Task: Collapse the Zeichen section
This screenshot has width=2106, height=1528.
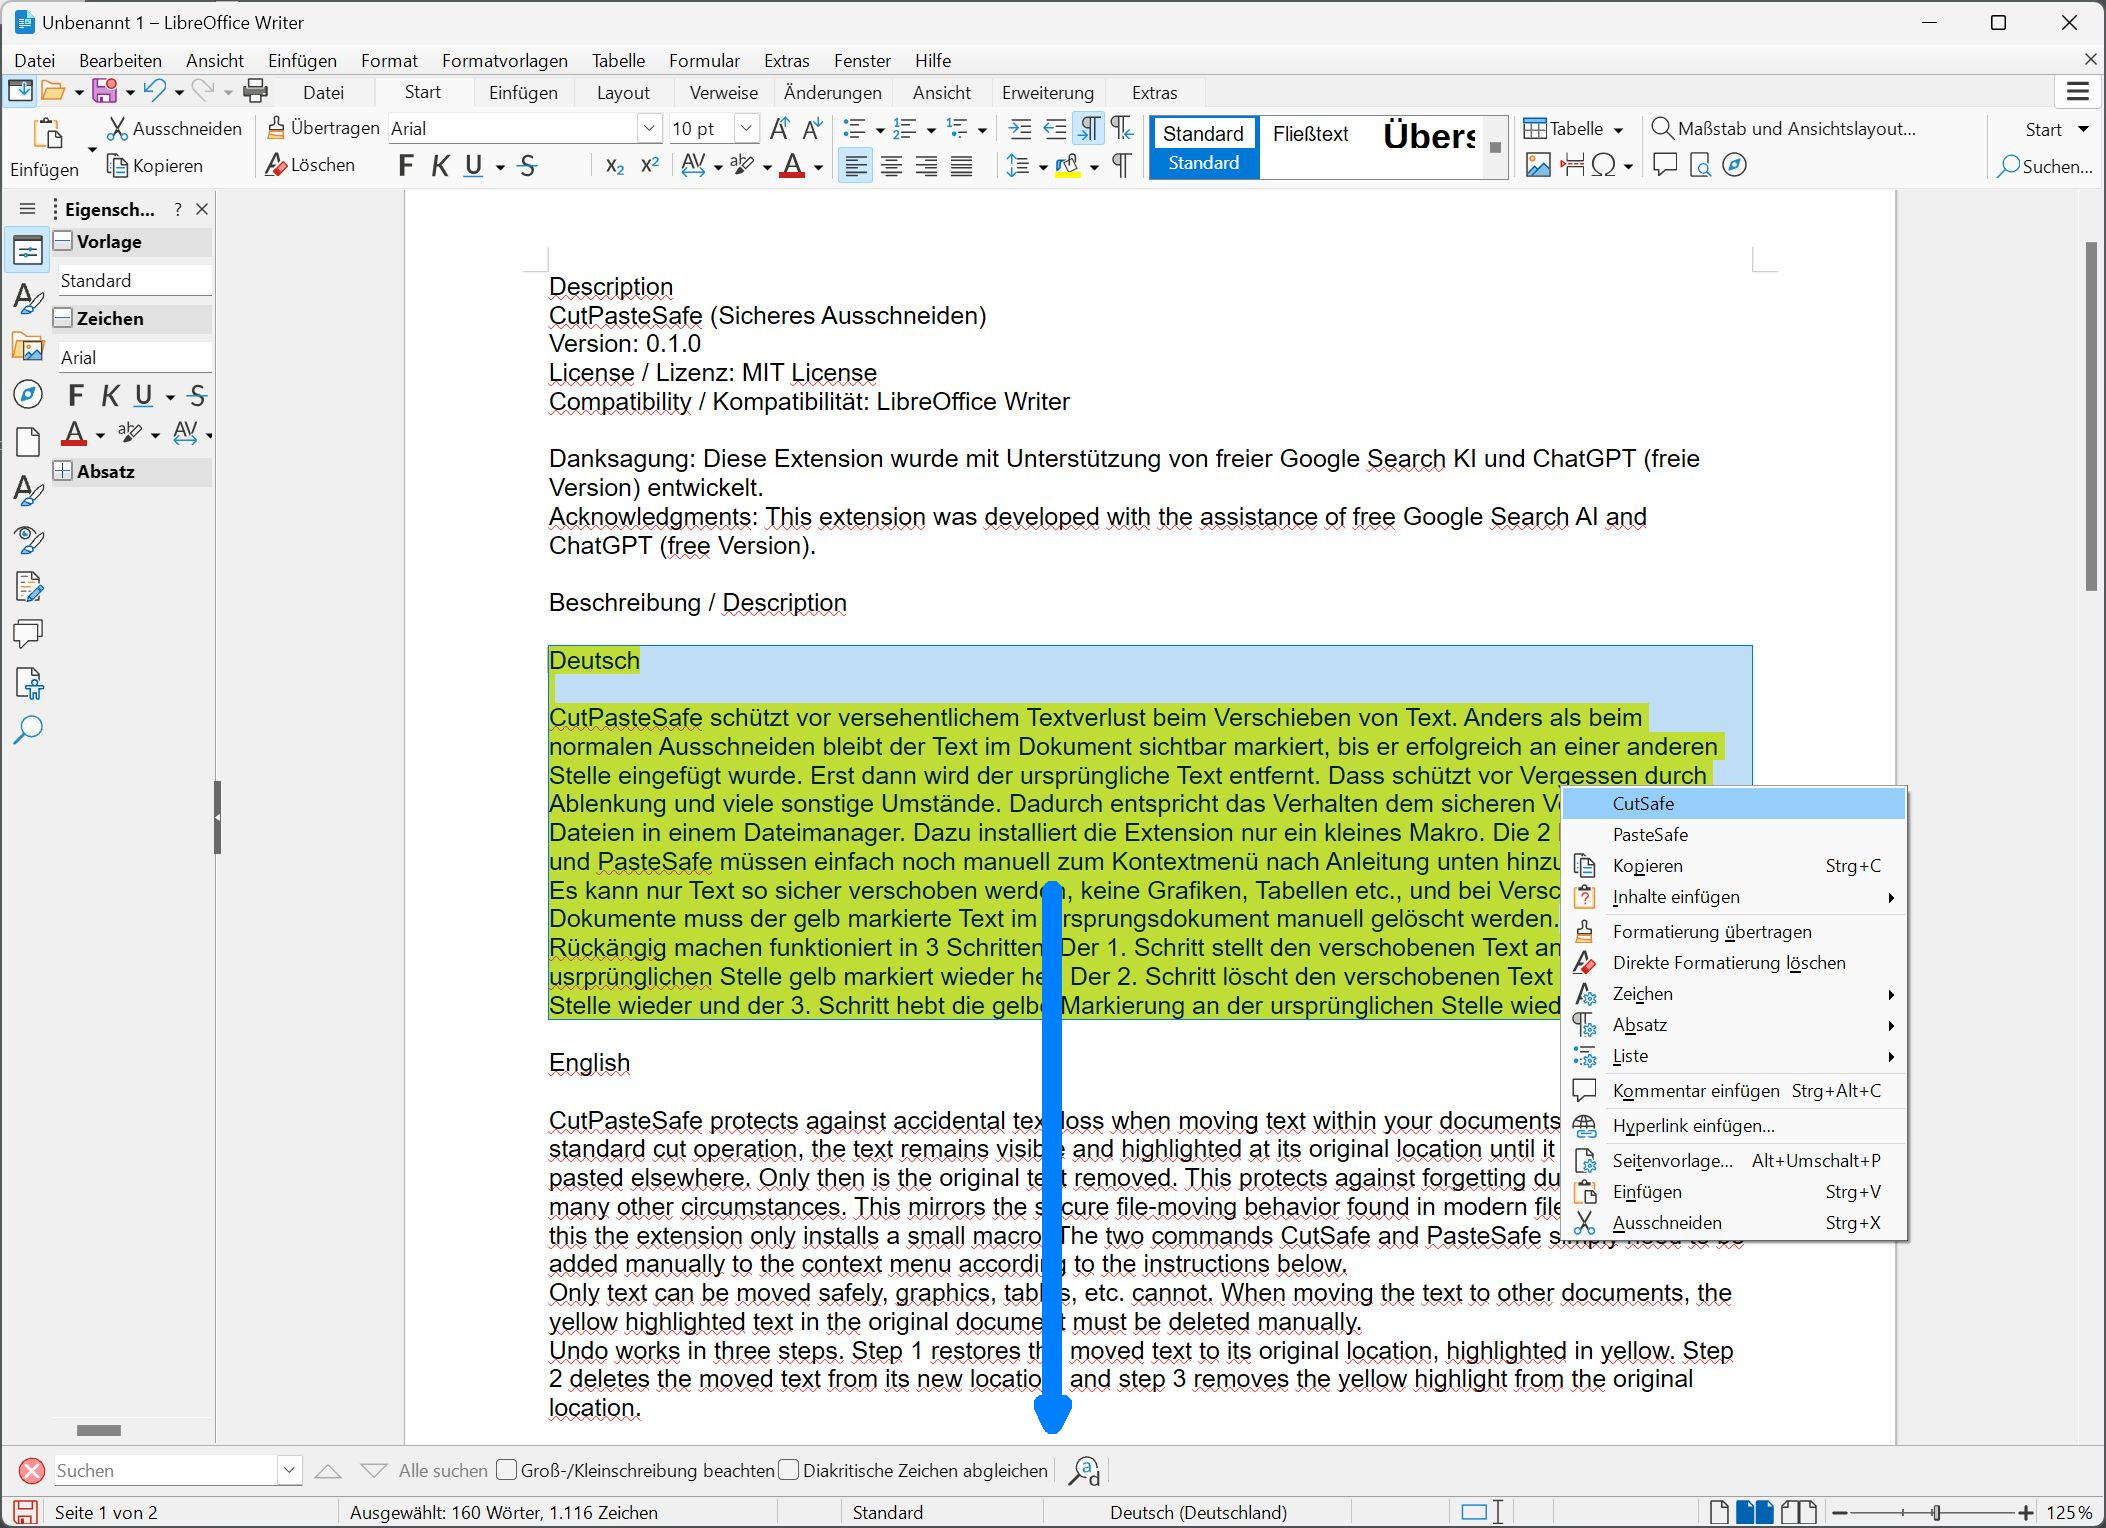Action: click(x=63, y=318)
